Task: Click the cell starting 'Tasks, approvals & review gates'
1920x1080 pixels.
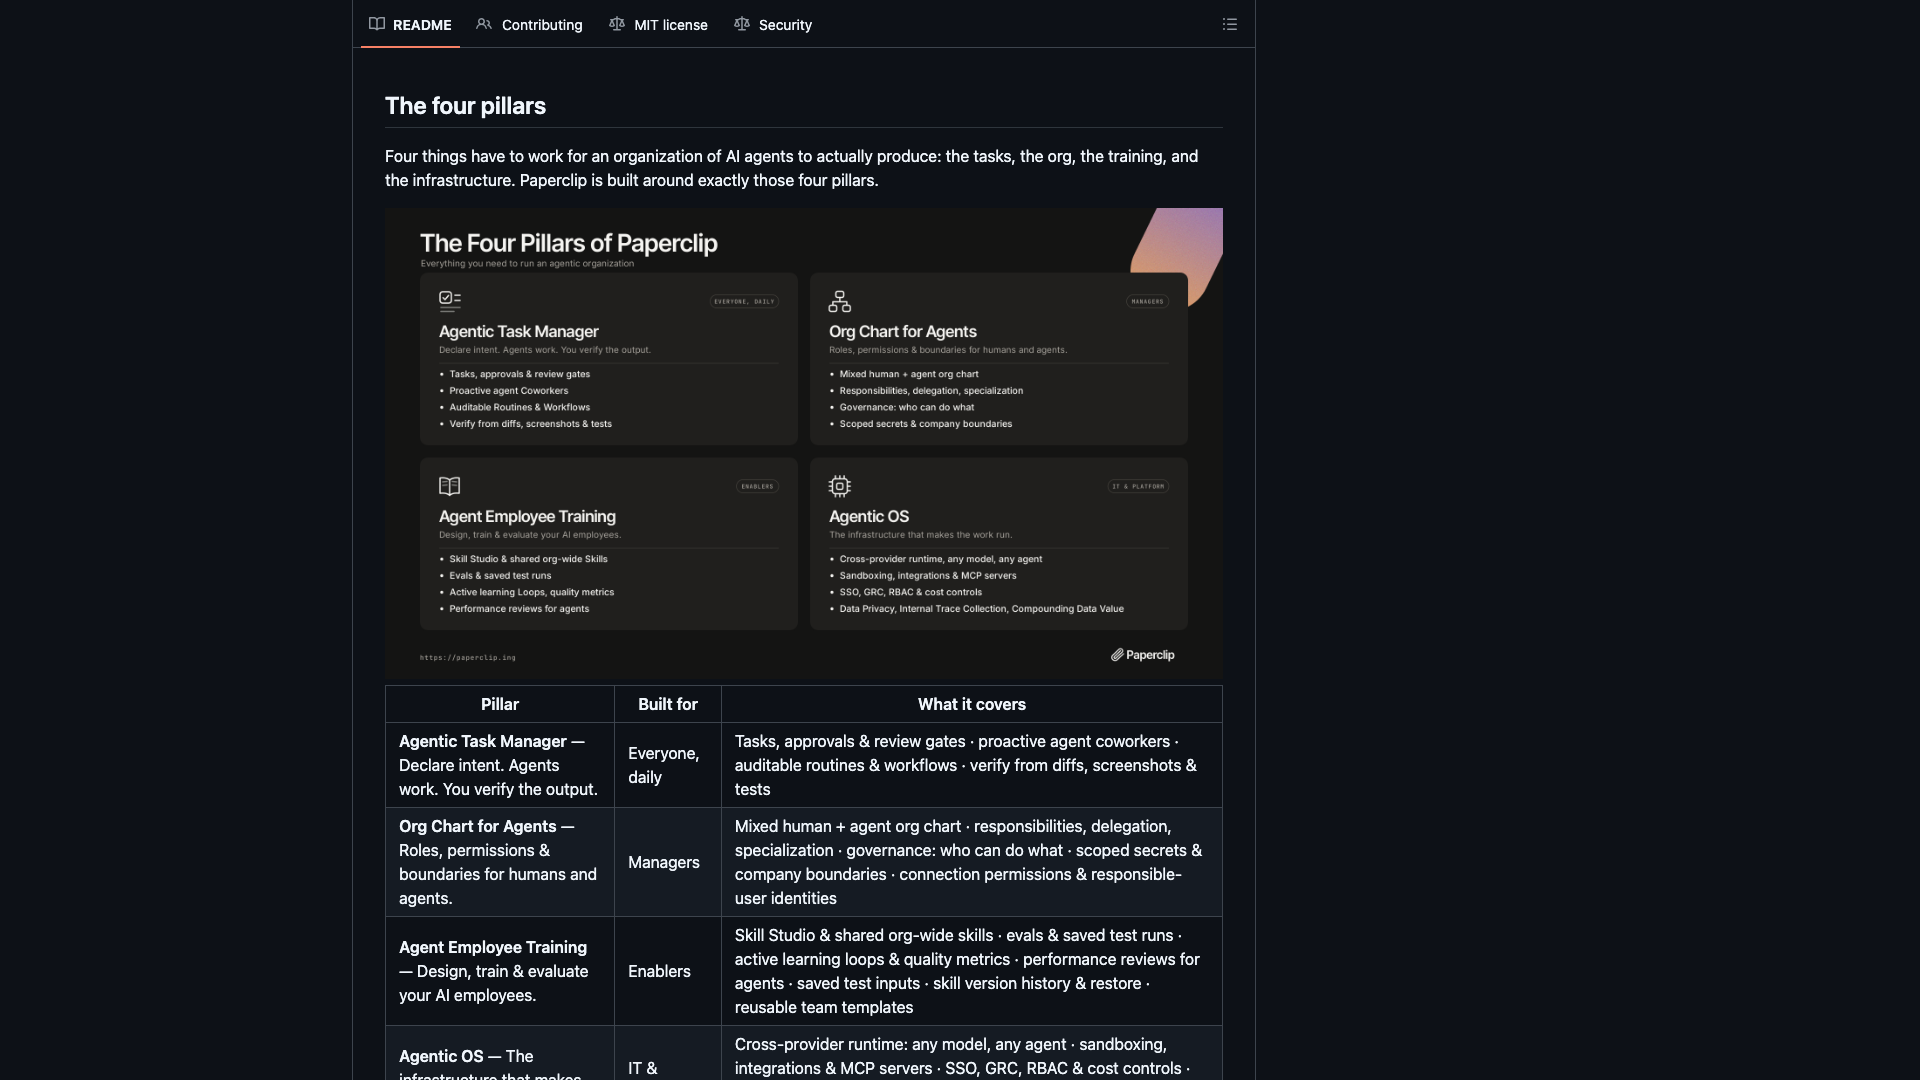Action: (x=972, y=765)
